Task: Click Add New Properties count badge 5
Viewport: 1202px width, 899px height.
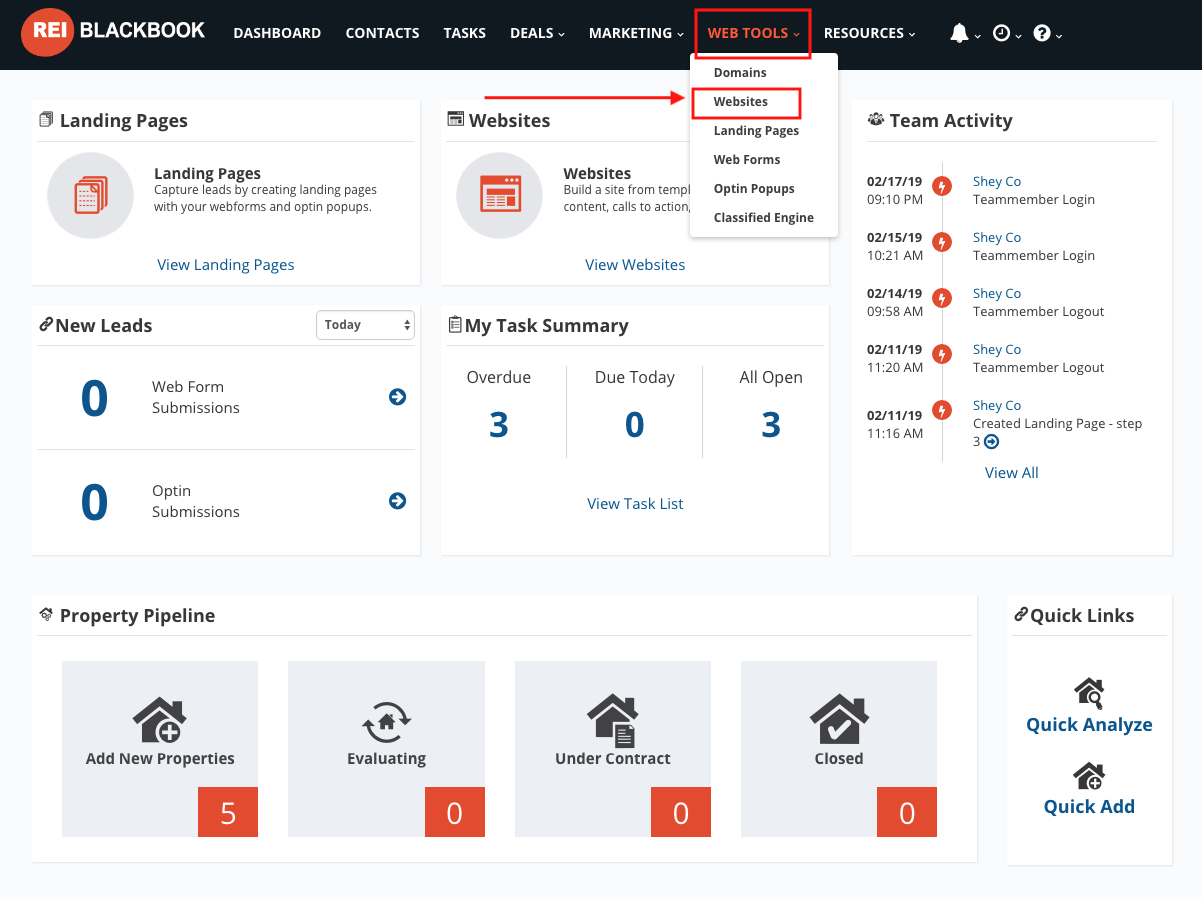Action: (x=228, y=813)
